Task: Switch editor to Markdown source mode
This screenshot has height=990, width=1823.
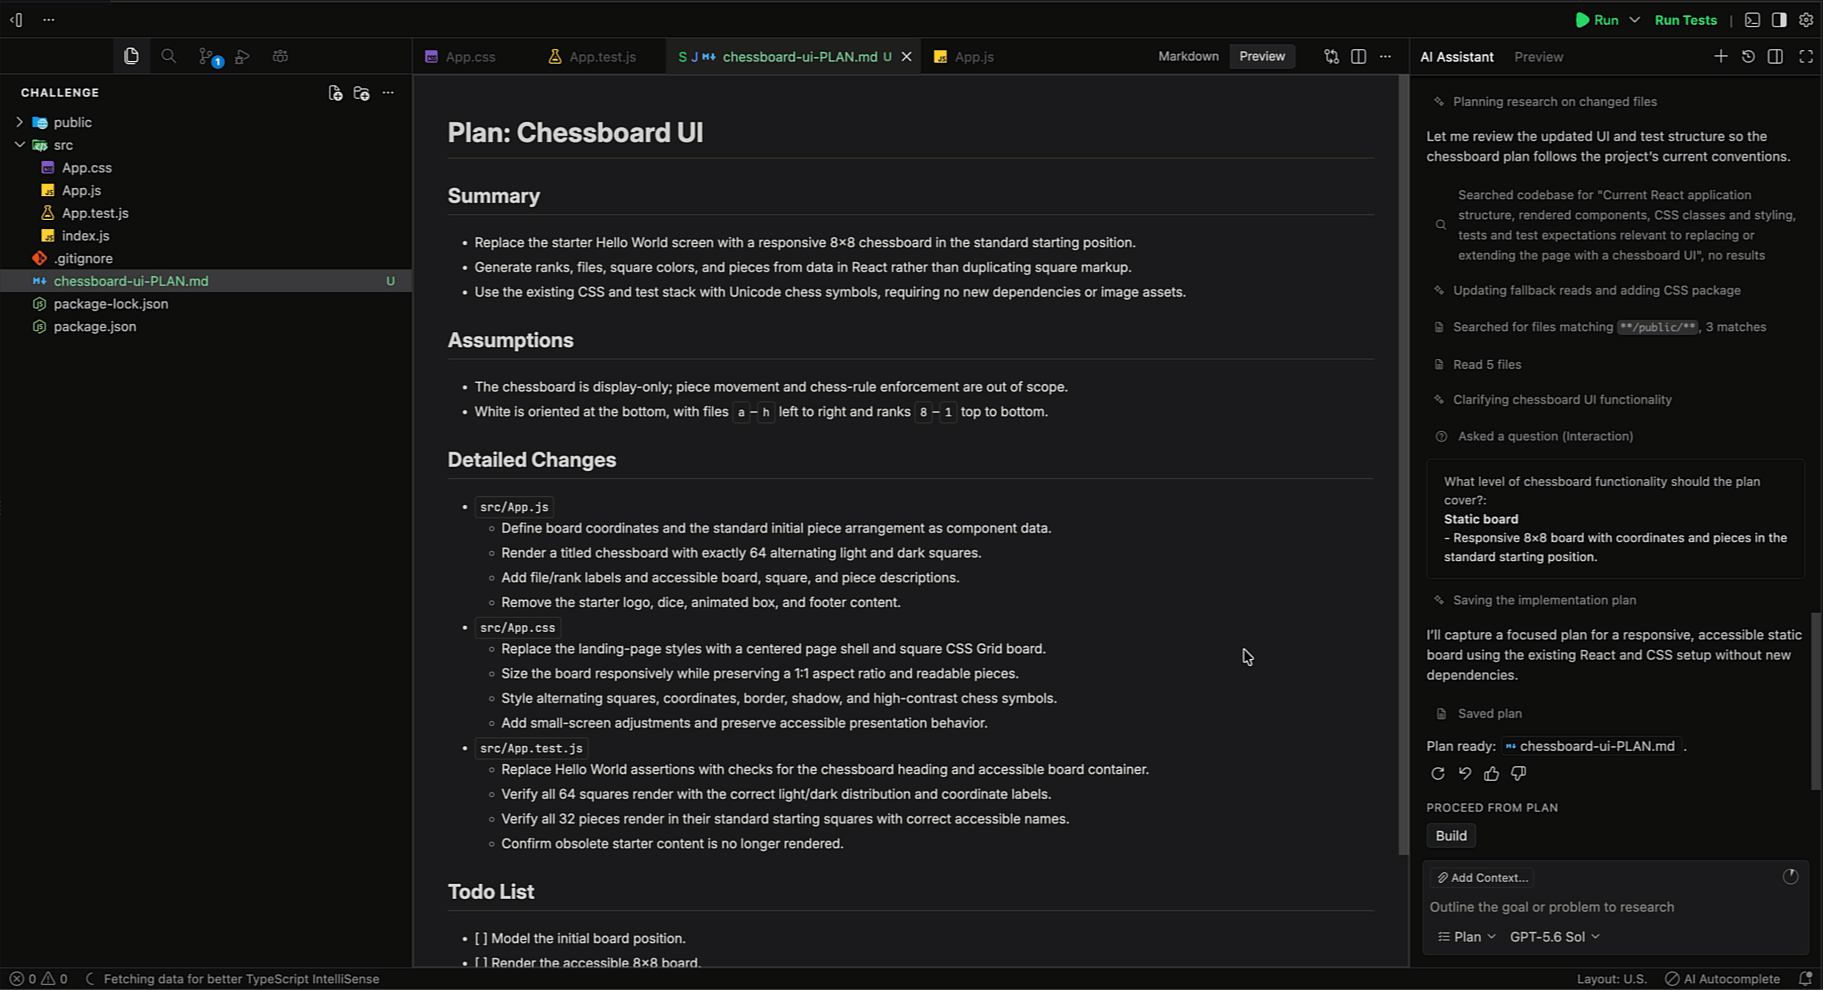Action: pyautogui.click(x=1188, y=57)
